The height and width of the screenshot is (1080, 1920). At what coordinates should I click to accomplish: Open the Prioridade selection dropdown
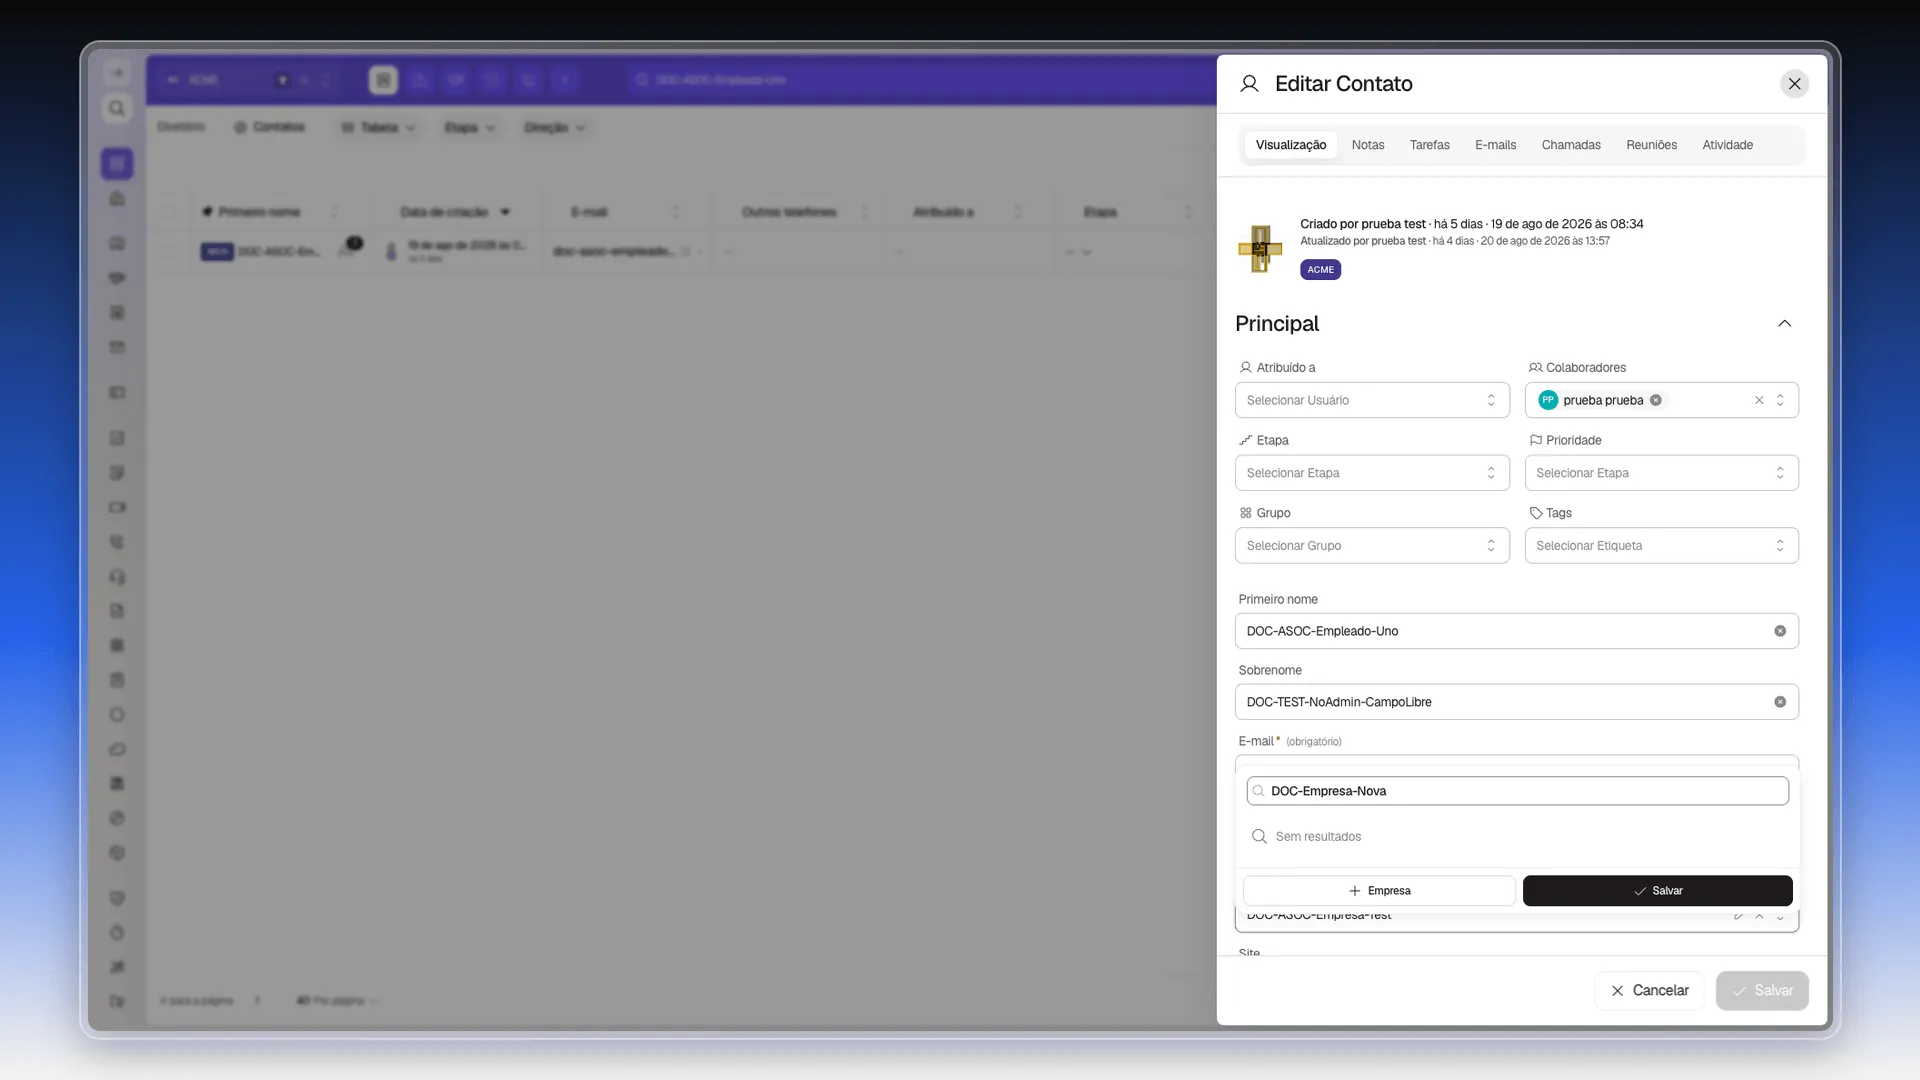1661,473
